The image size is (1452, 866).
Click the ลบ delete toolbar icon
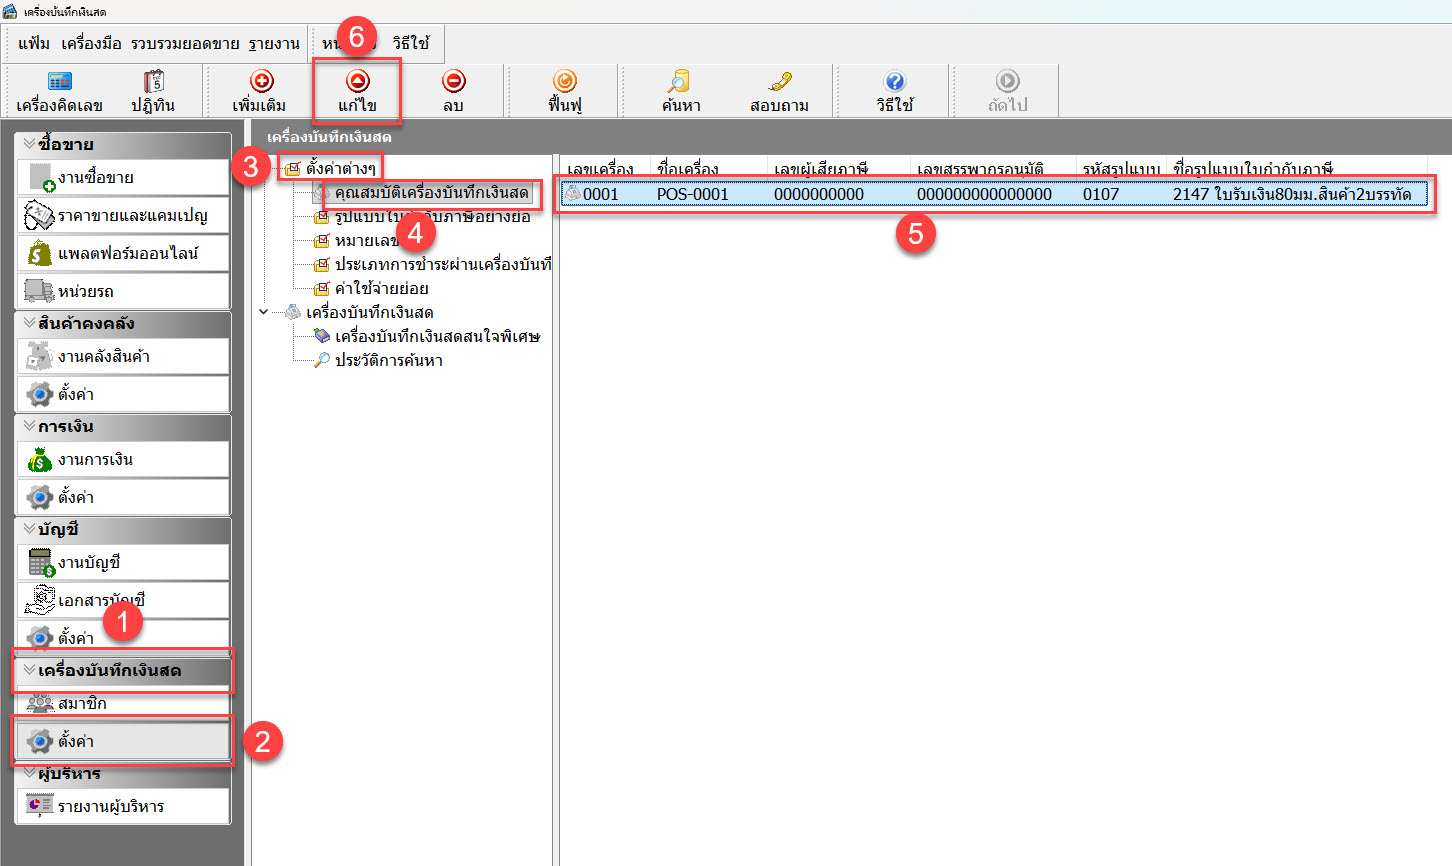tap(453, 82)
